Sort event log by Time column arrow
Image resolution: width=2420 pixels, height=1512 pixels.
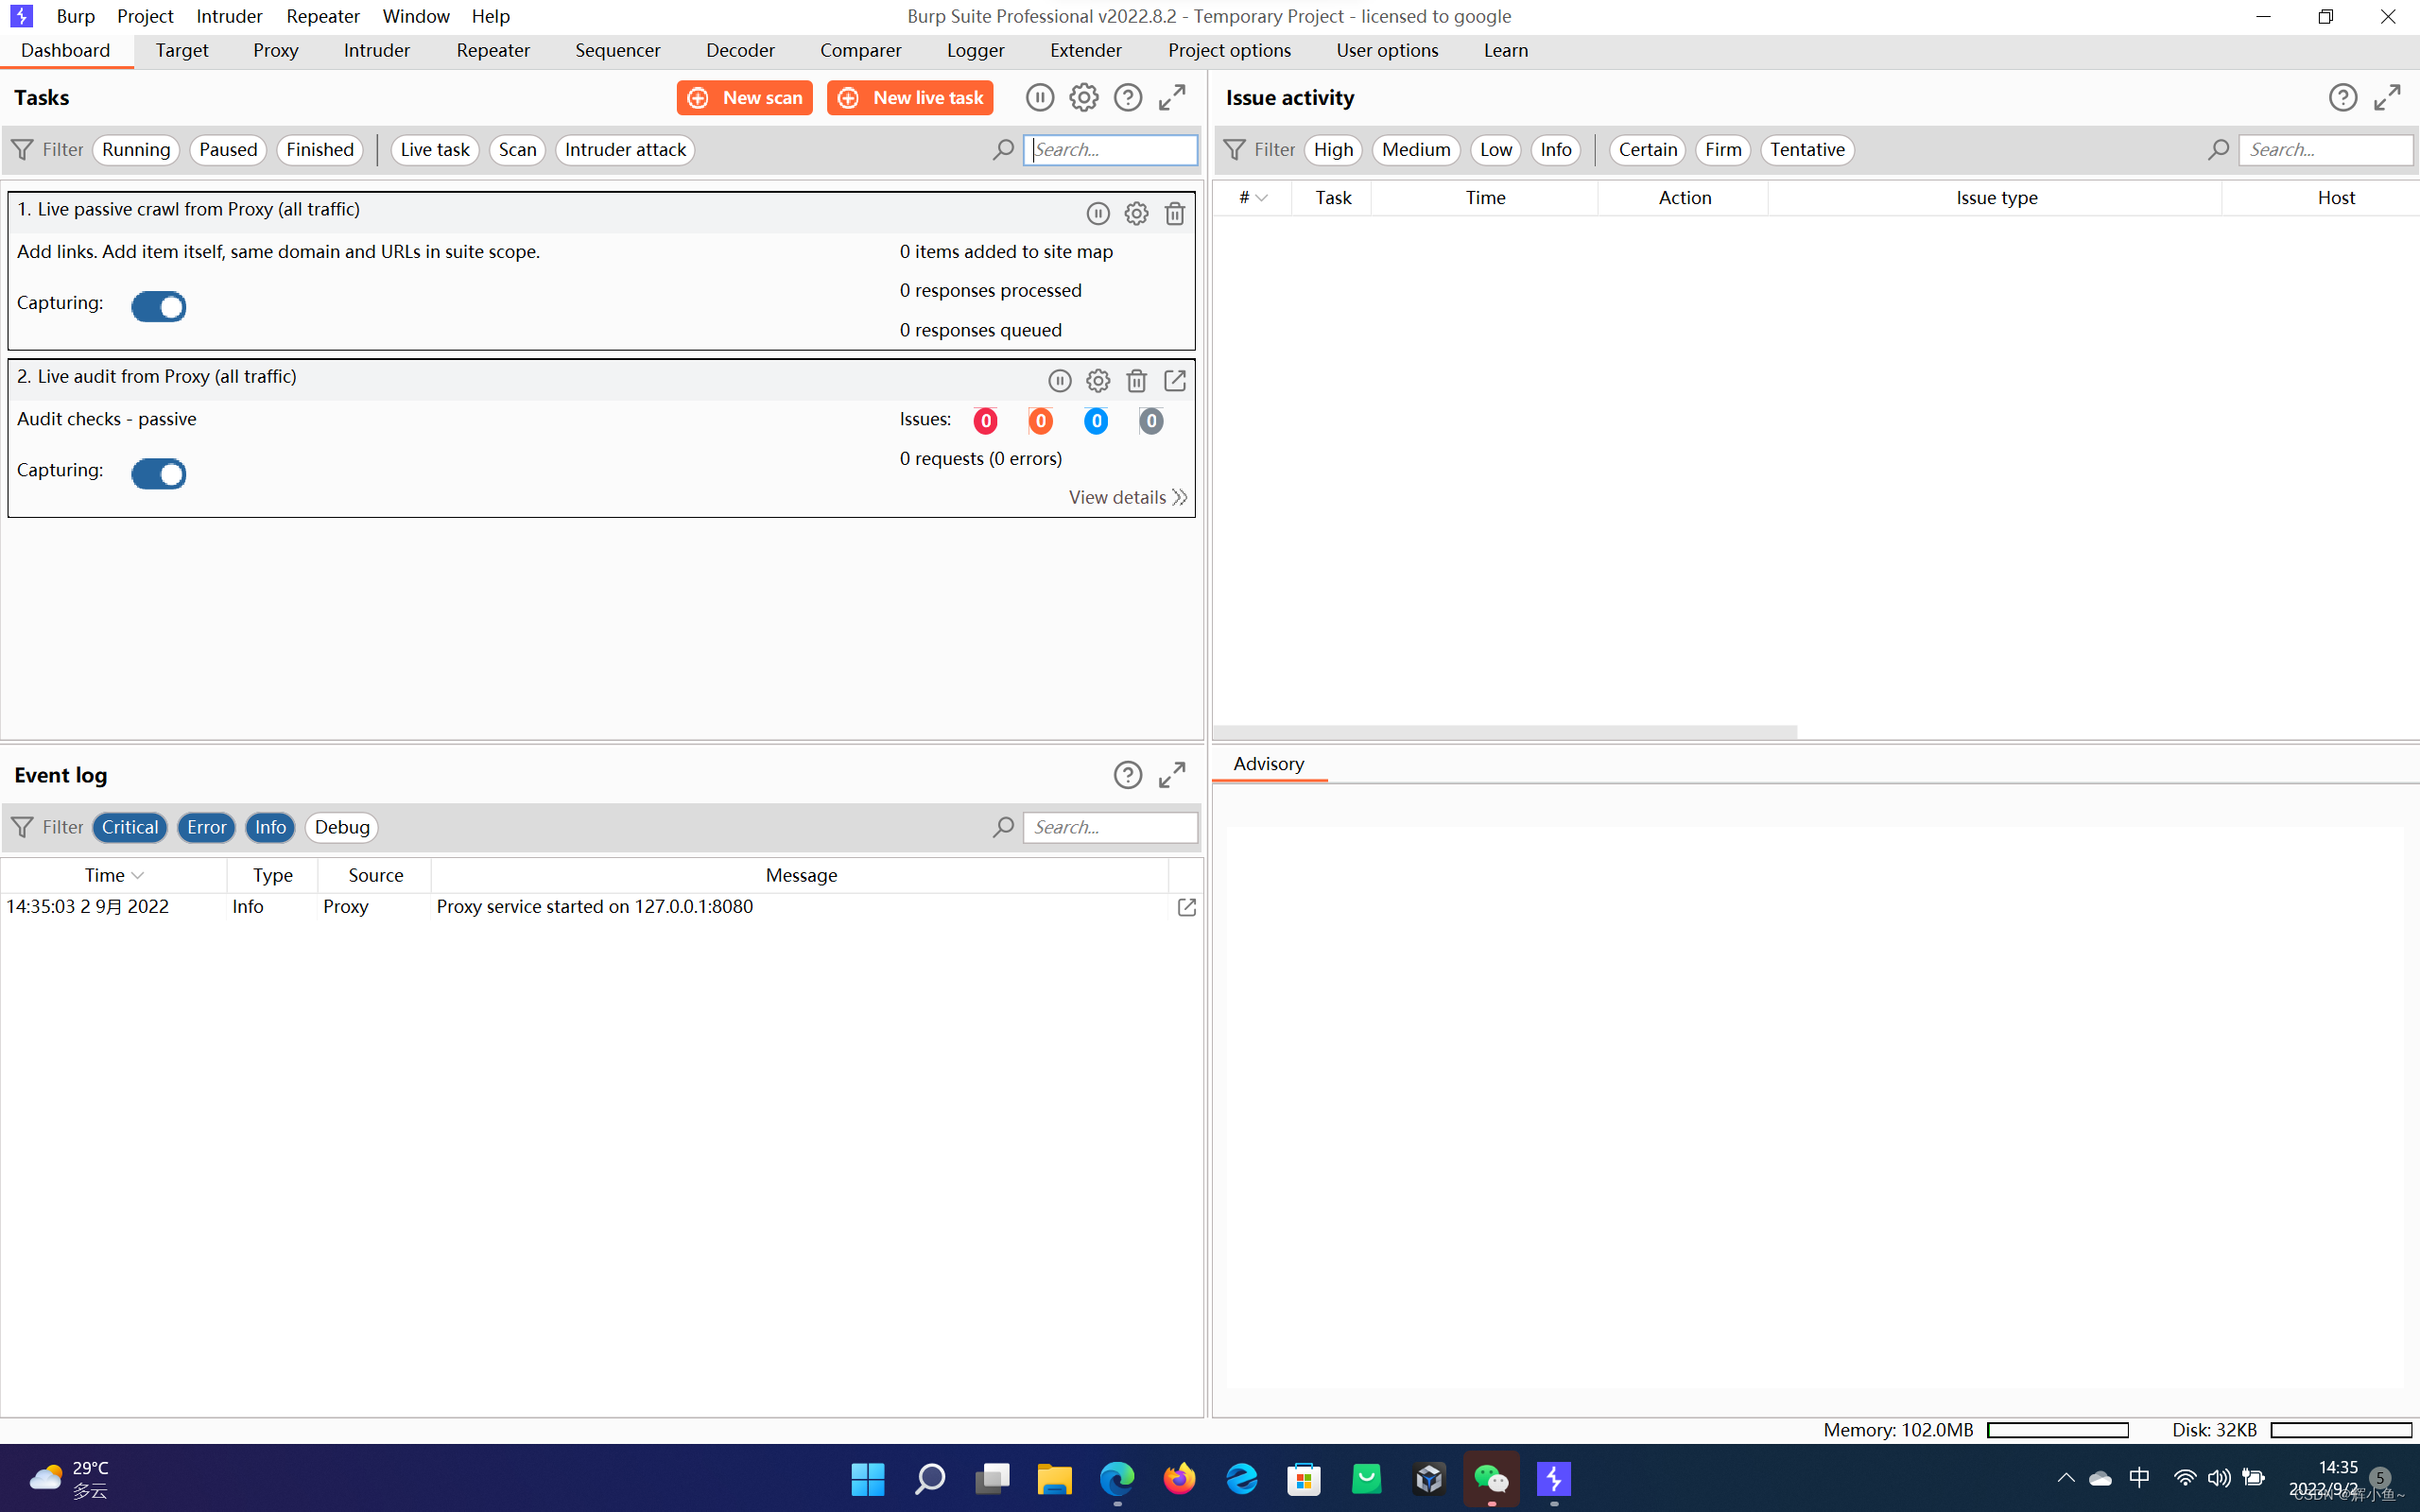point(138,875)
